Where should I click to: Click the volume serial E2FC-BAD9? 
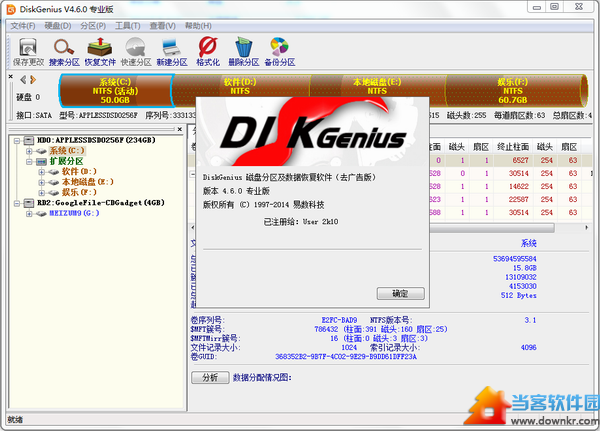(339, 320)
